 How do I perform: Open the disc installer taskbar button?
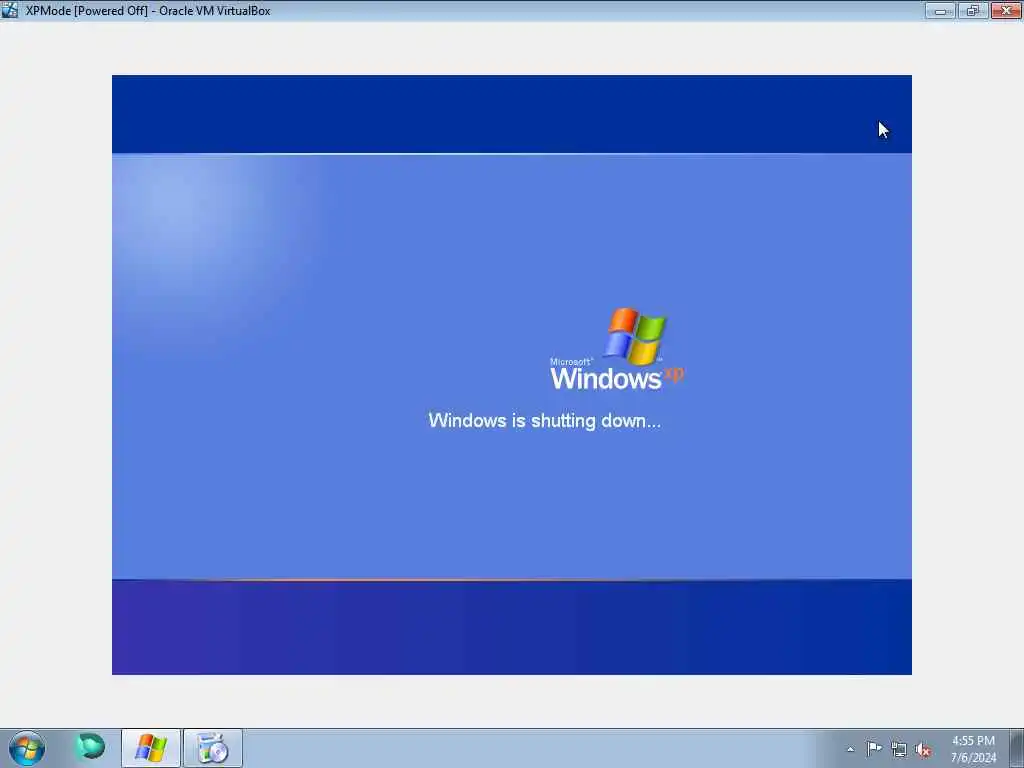click(213, 748)
